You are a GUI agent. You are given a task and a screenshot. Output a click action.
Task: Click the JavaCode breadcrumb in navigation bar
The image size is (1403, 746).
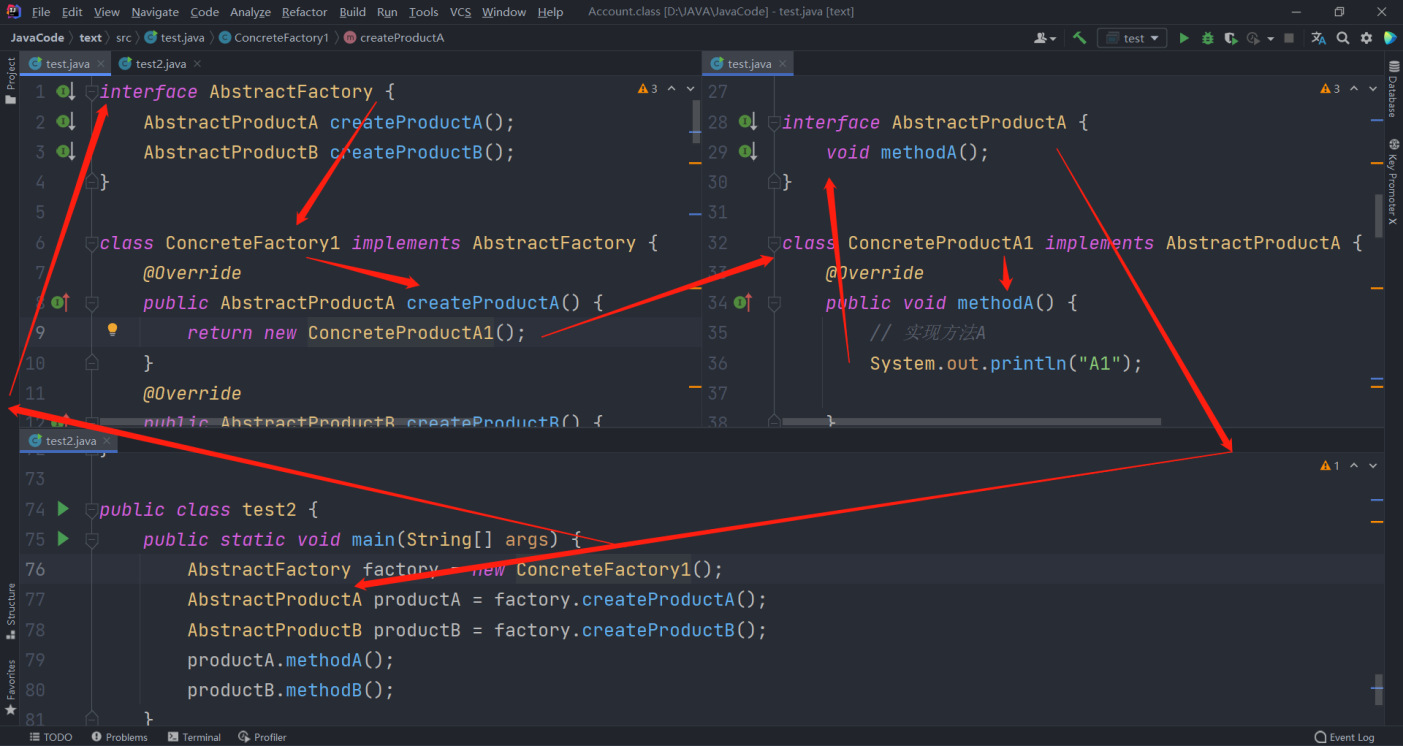coord(37,38)
